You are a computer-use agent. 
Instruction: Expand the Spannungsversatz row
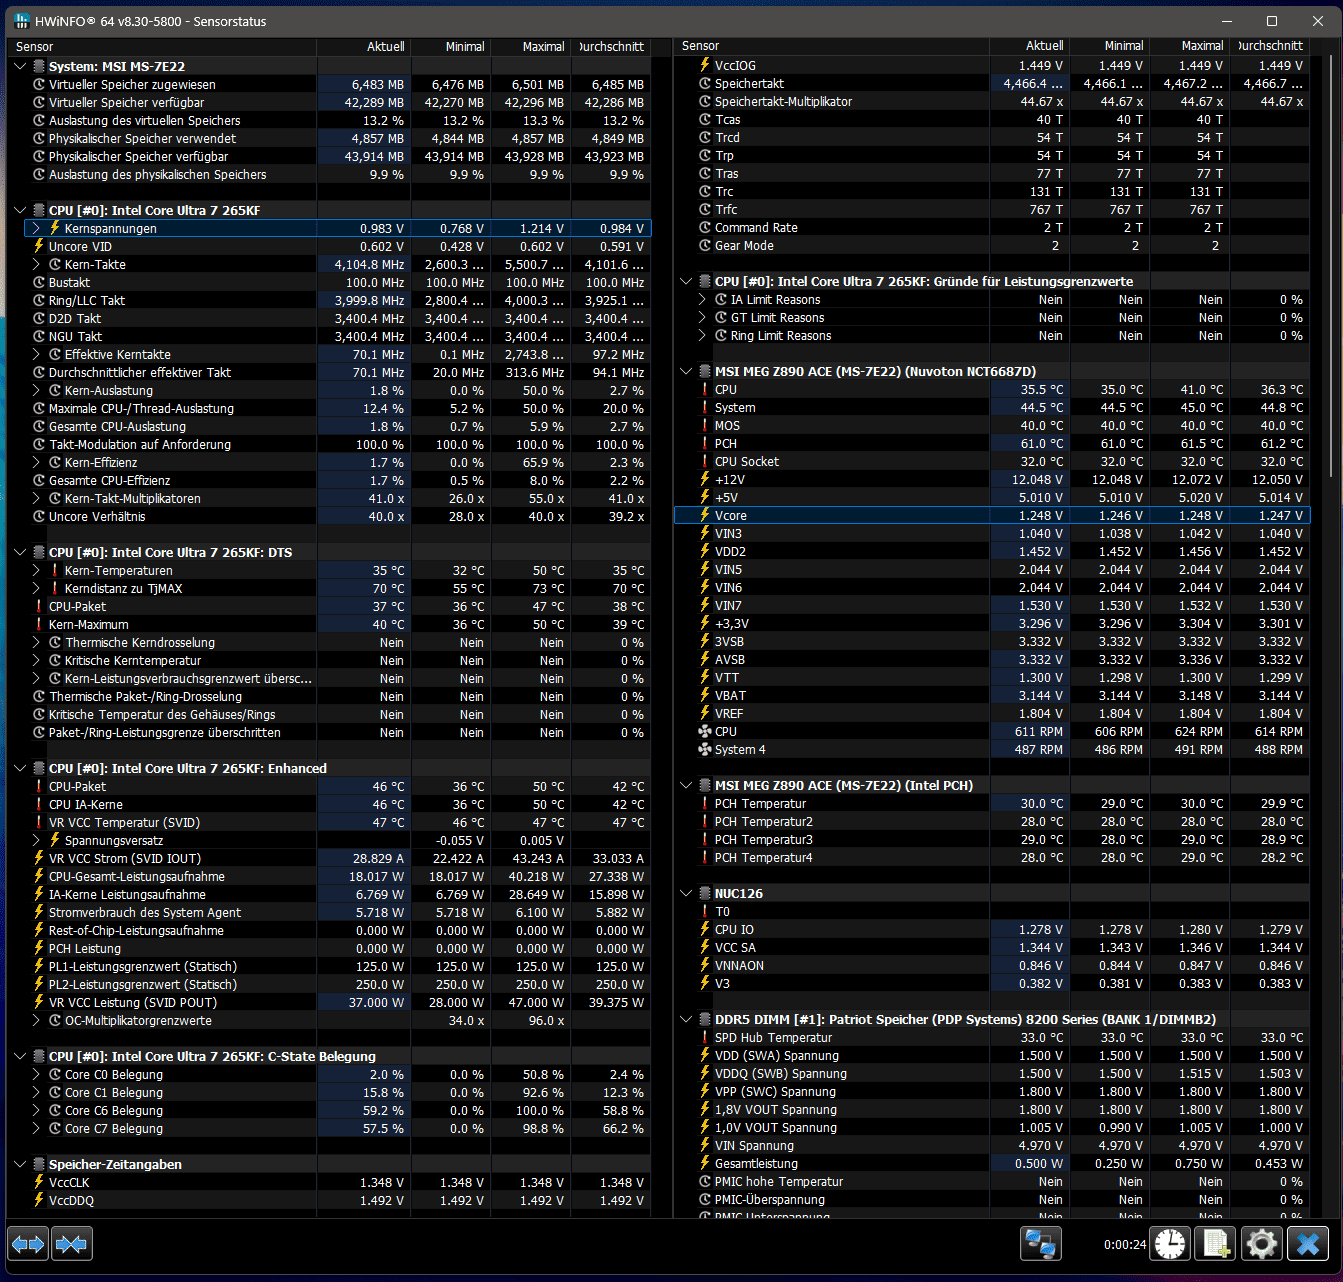(x=37, y=841)
